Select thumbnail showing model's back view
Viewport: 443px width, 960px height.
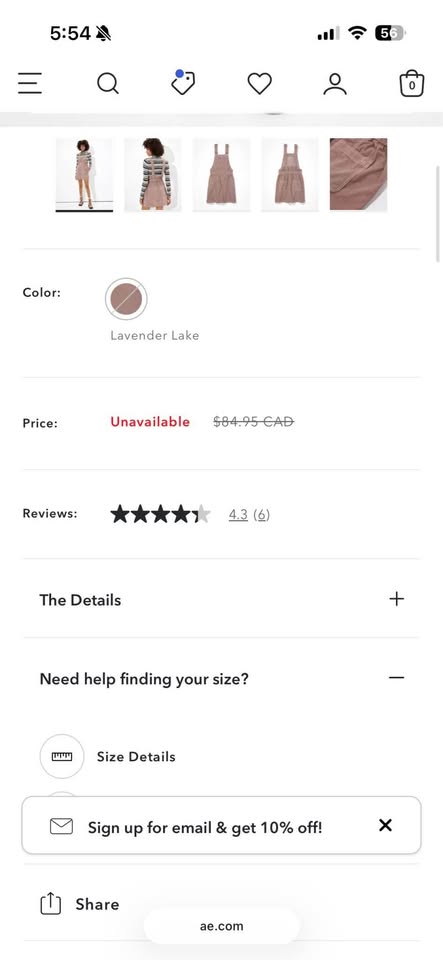(x=153, y=174)
